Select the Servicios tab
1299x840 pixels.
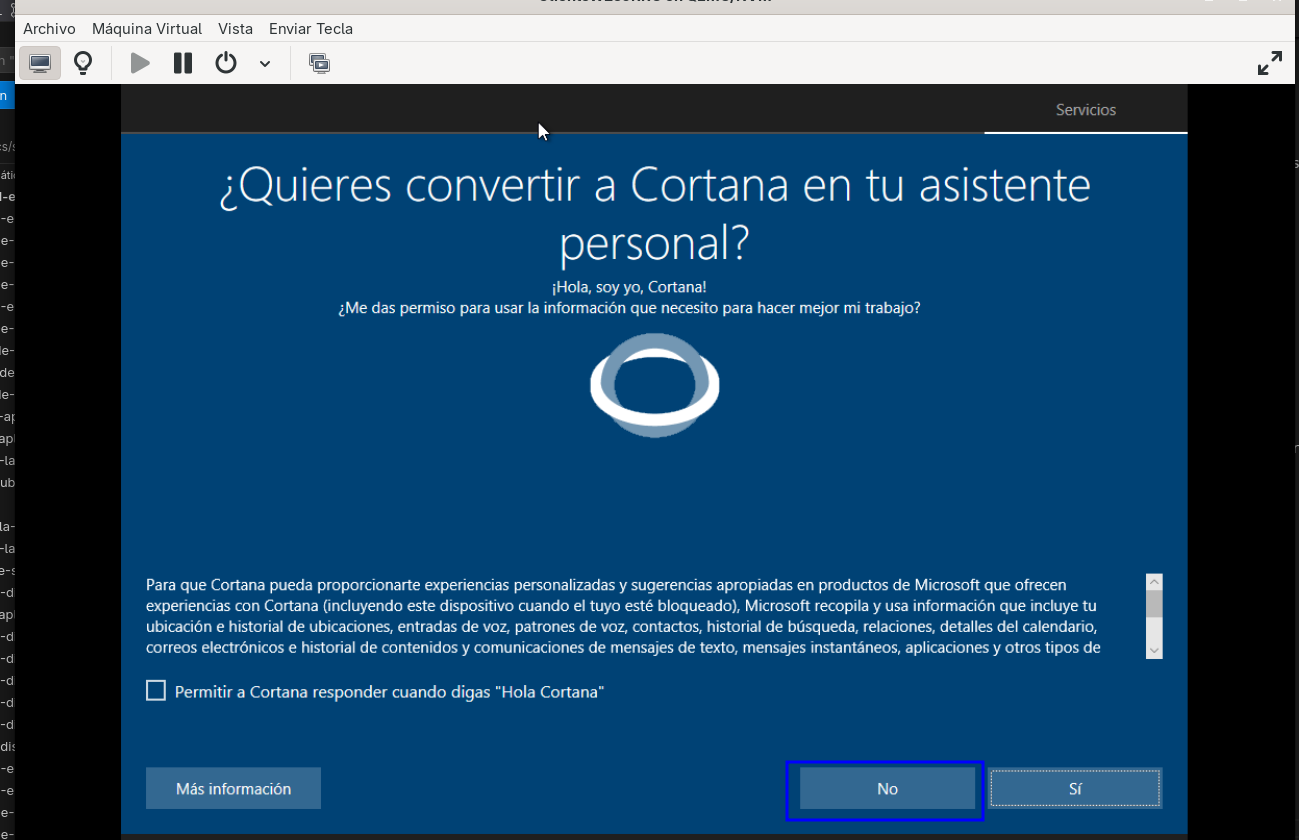click(x=1086, y=110)
